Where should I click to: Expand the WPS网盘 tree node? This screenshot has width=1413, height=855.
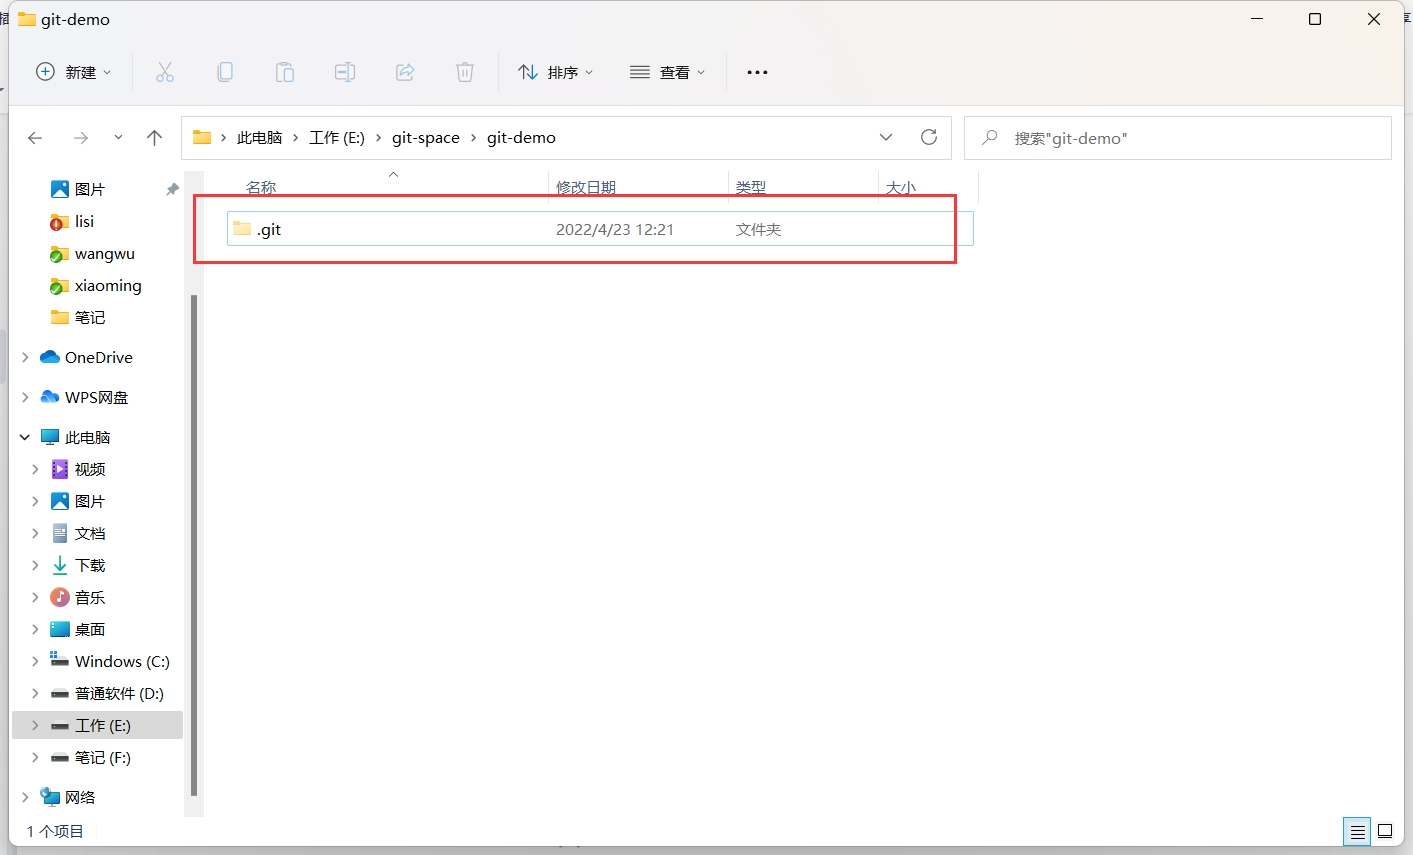(x=25, y=397)
